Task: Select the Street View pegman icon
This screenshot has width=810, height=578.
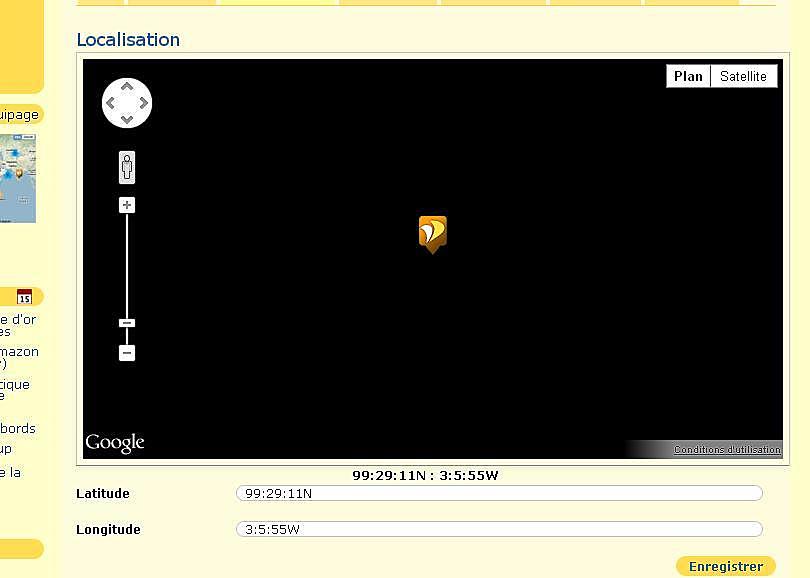Action: pos(127,167)
